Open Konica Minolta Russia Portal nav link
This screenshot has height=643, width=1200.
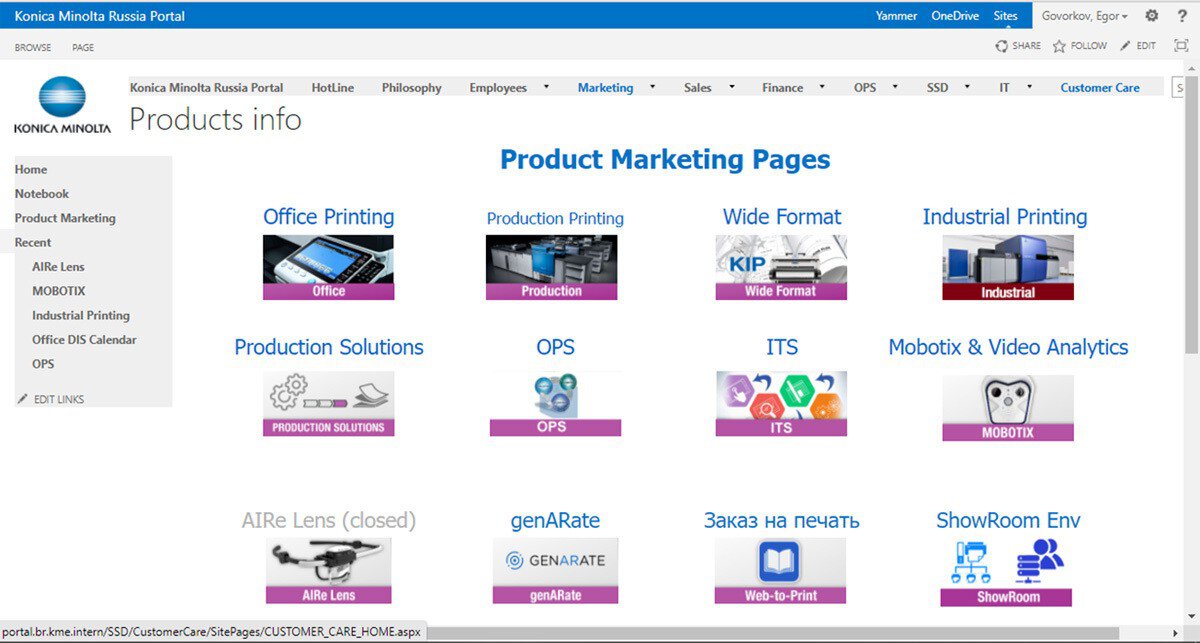(207, 88)
